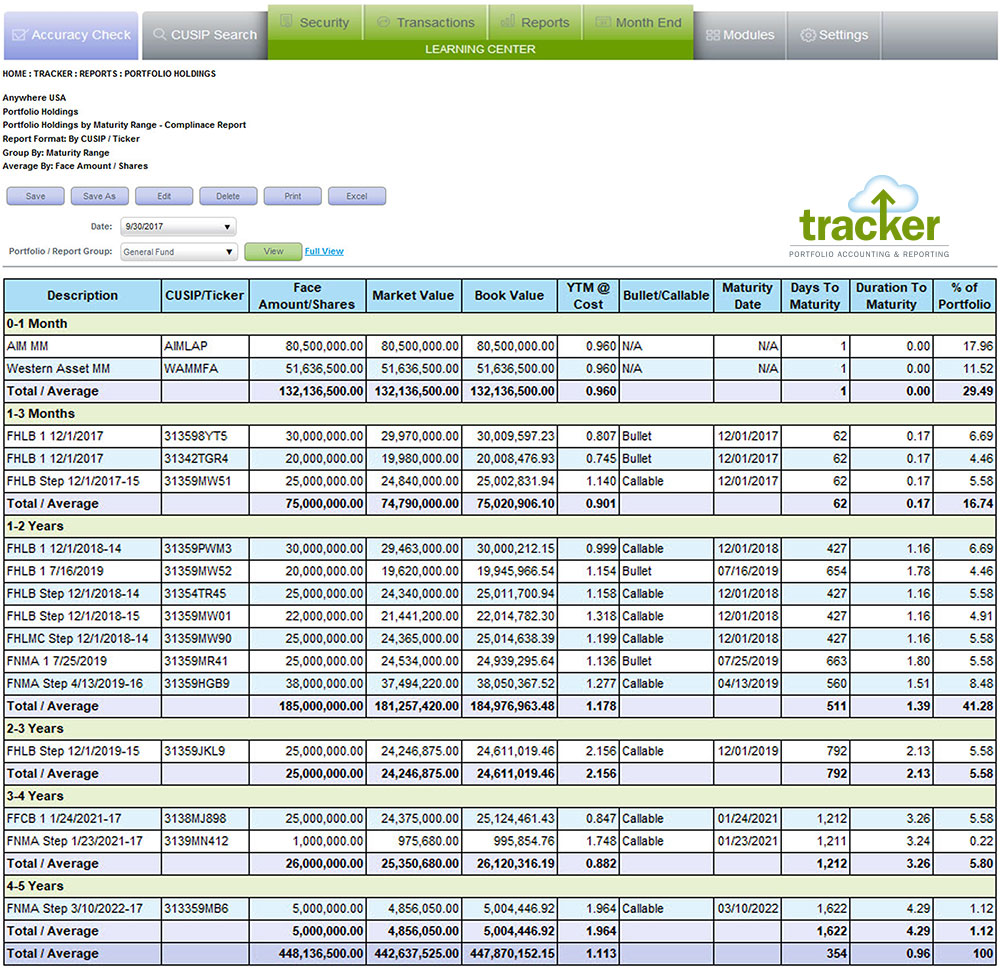Image resolution: width=1000 pixels, height=969 pixels.
Task: Click the green View button
Action: [x=273, y=252]
